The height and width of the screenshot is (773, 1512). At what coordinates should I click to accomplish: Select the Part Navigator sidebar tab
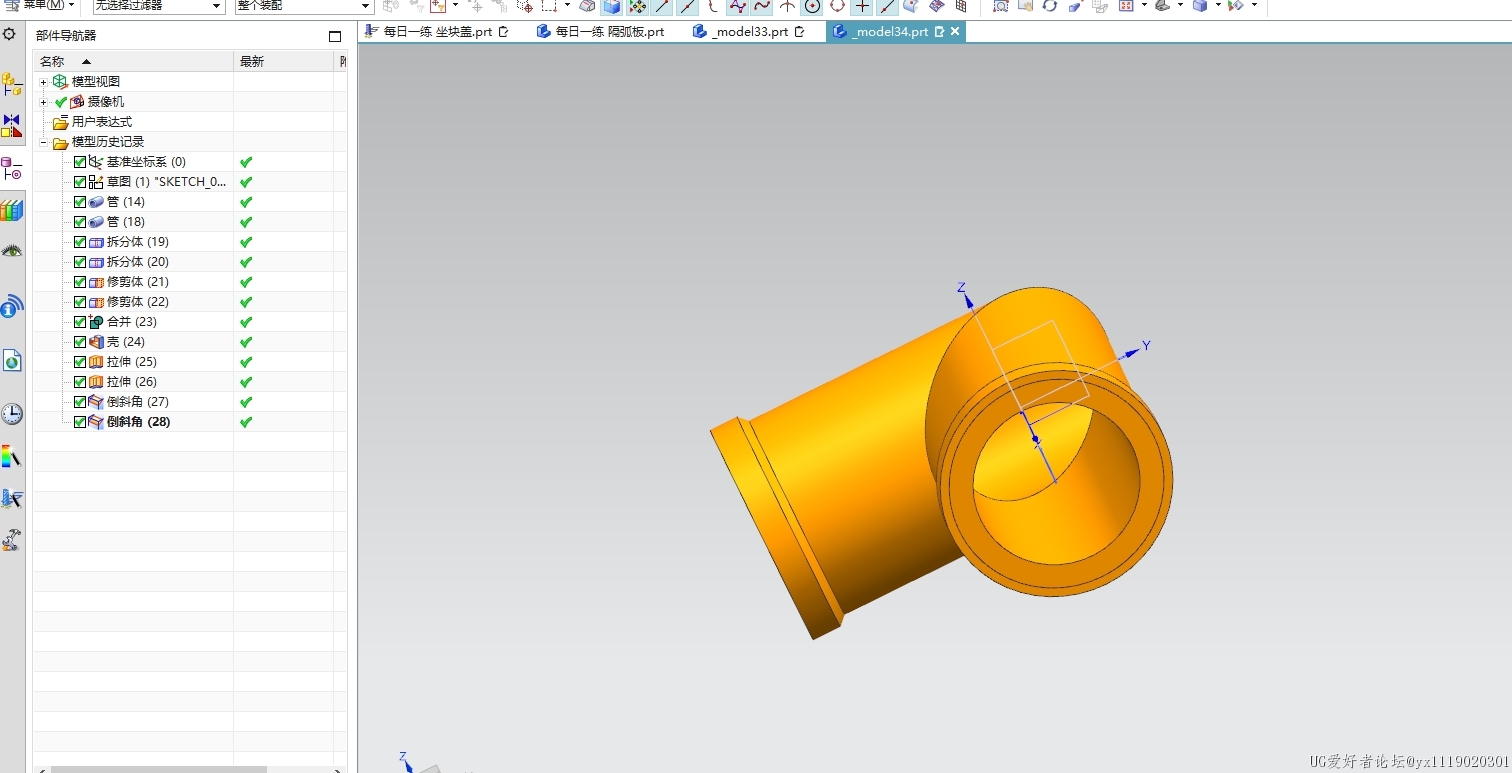[11, 168]
